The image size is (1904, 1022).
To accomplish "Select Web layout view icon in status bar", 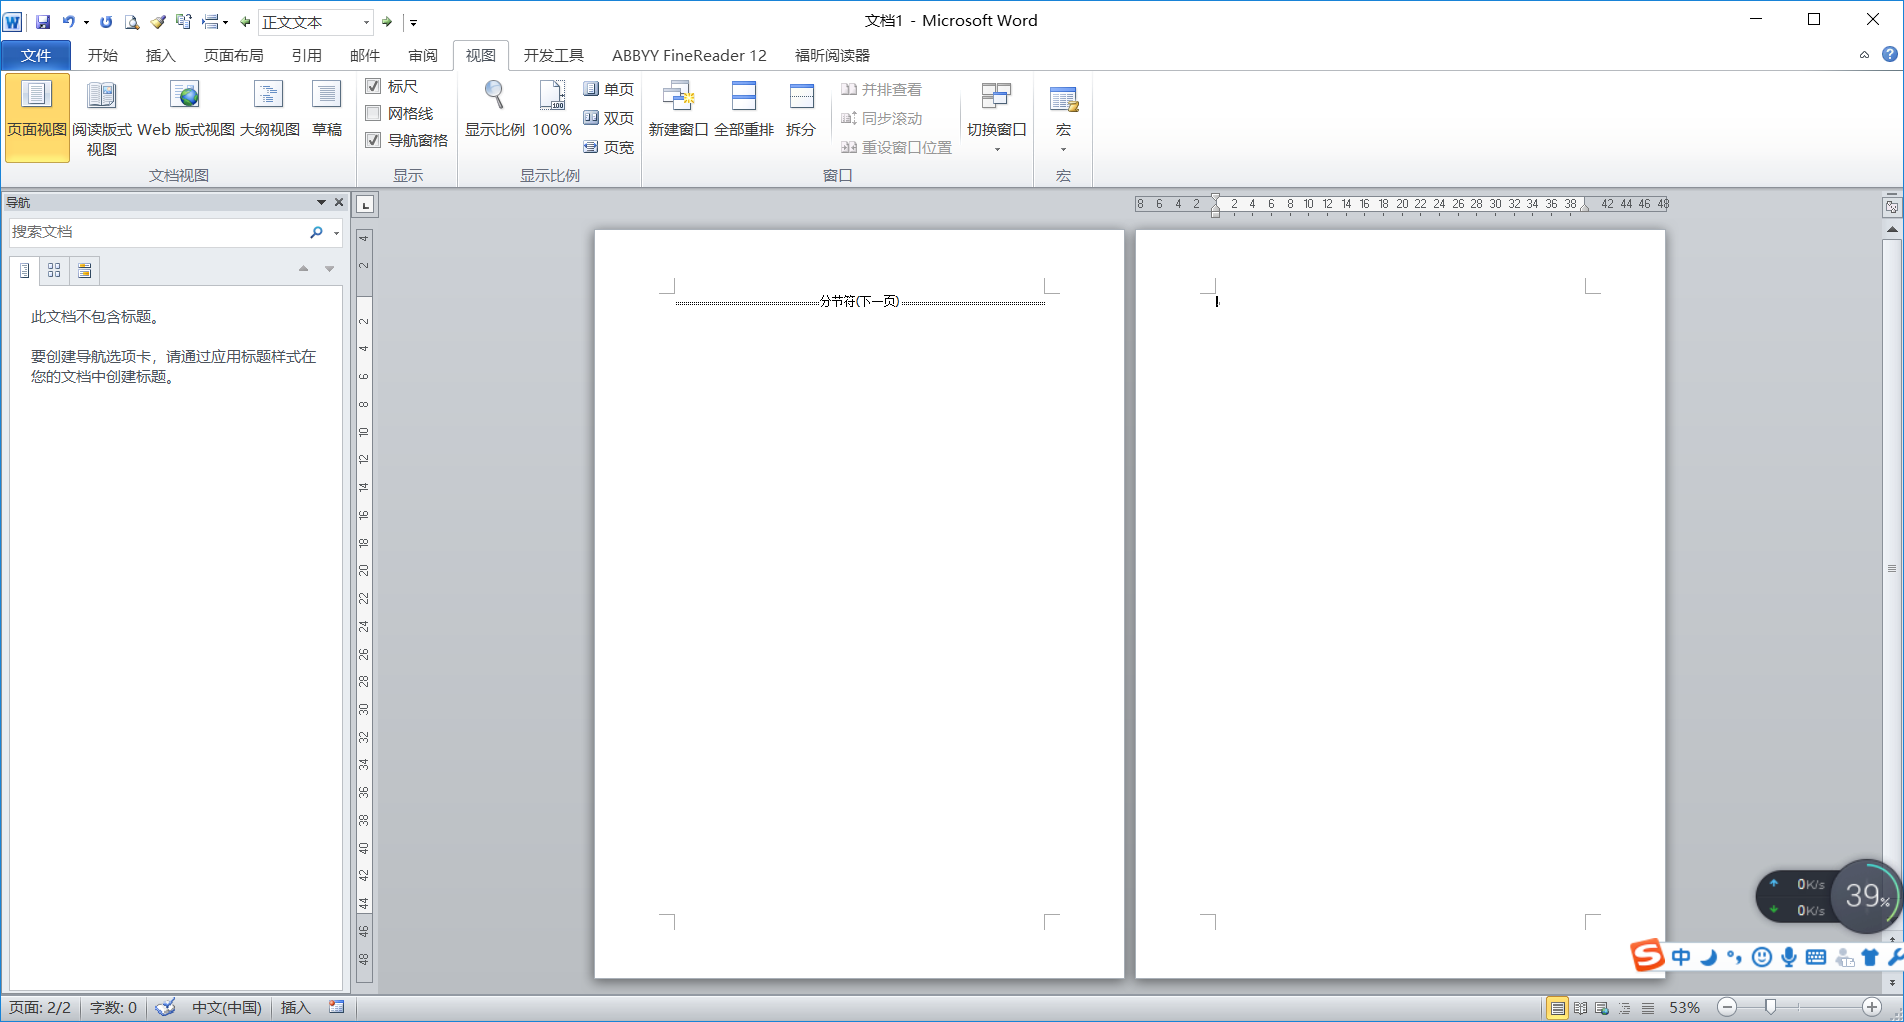I will (x=1602, y=1008).
